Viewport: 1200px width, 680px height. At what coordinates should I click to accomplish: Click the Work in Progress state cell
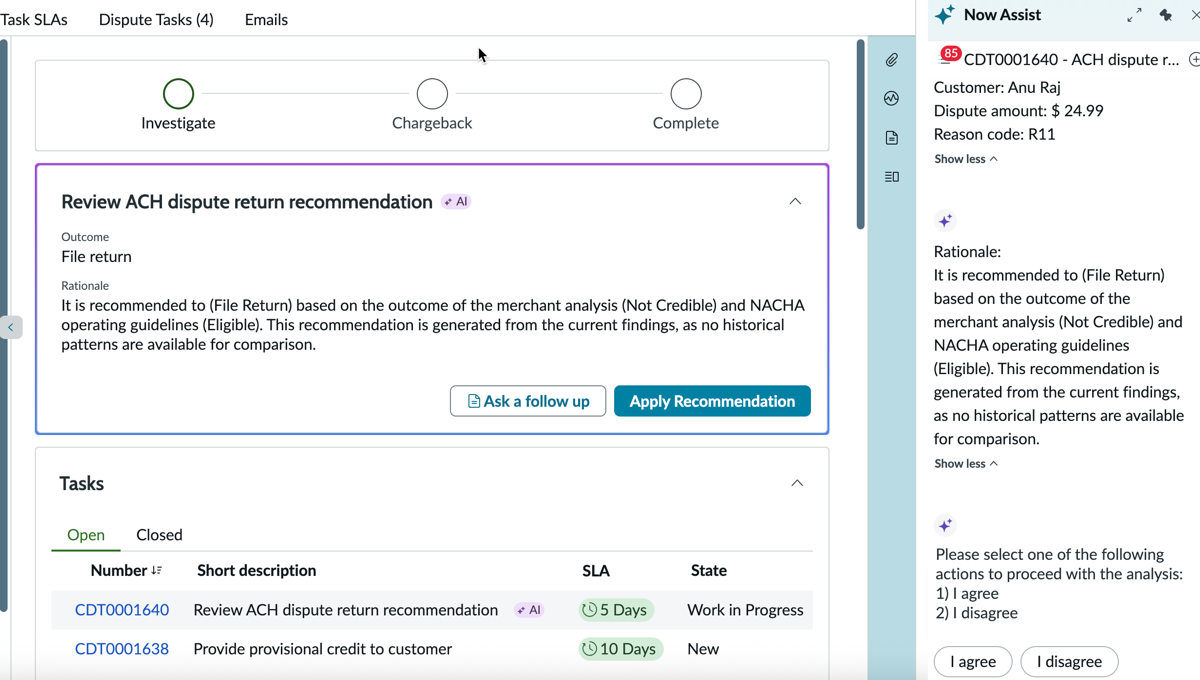[745, 610]
